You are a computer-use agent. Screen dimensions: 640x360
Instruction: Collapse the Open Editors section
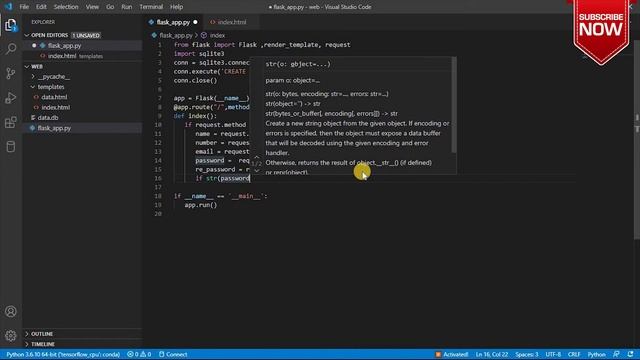click(49, 36)
